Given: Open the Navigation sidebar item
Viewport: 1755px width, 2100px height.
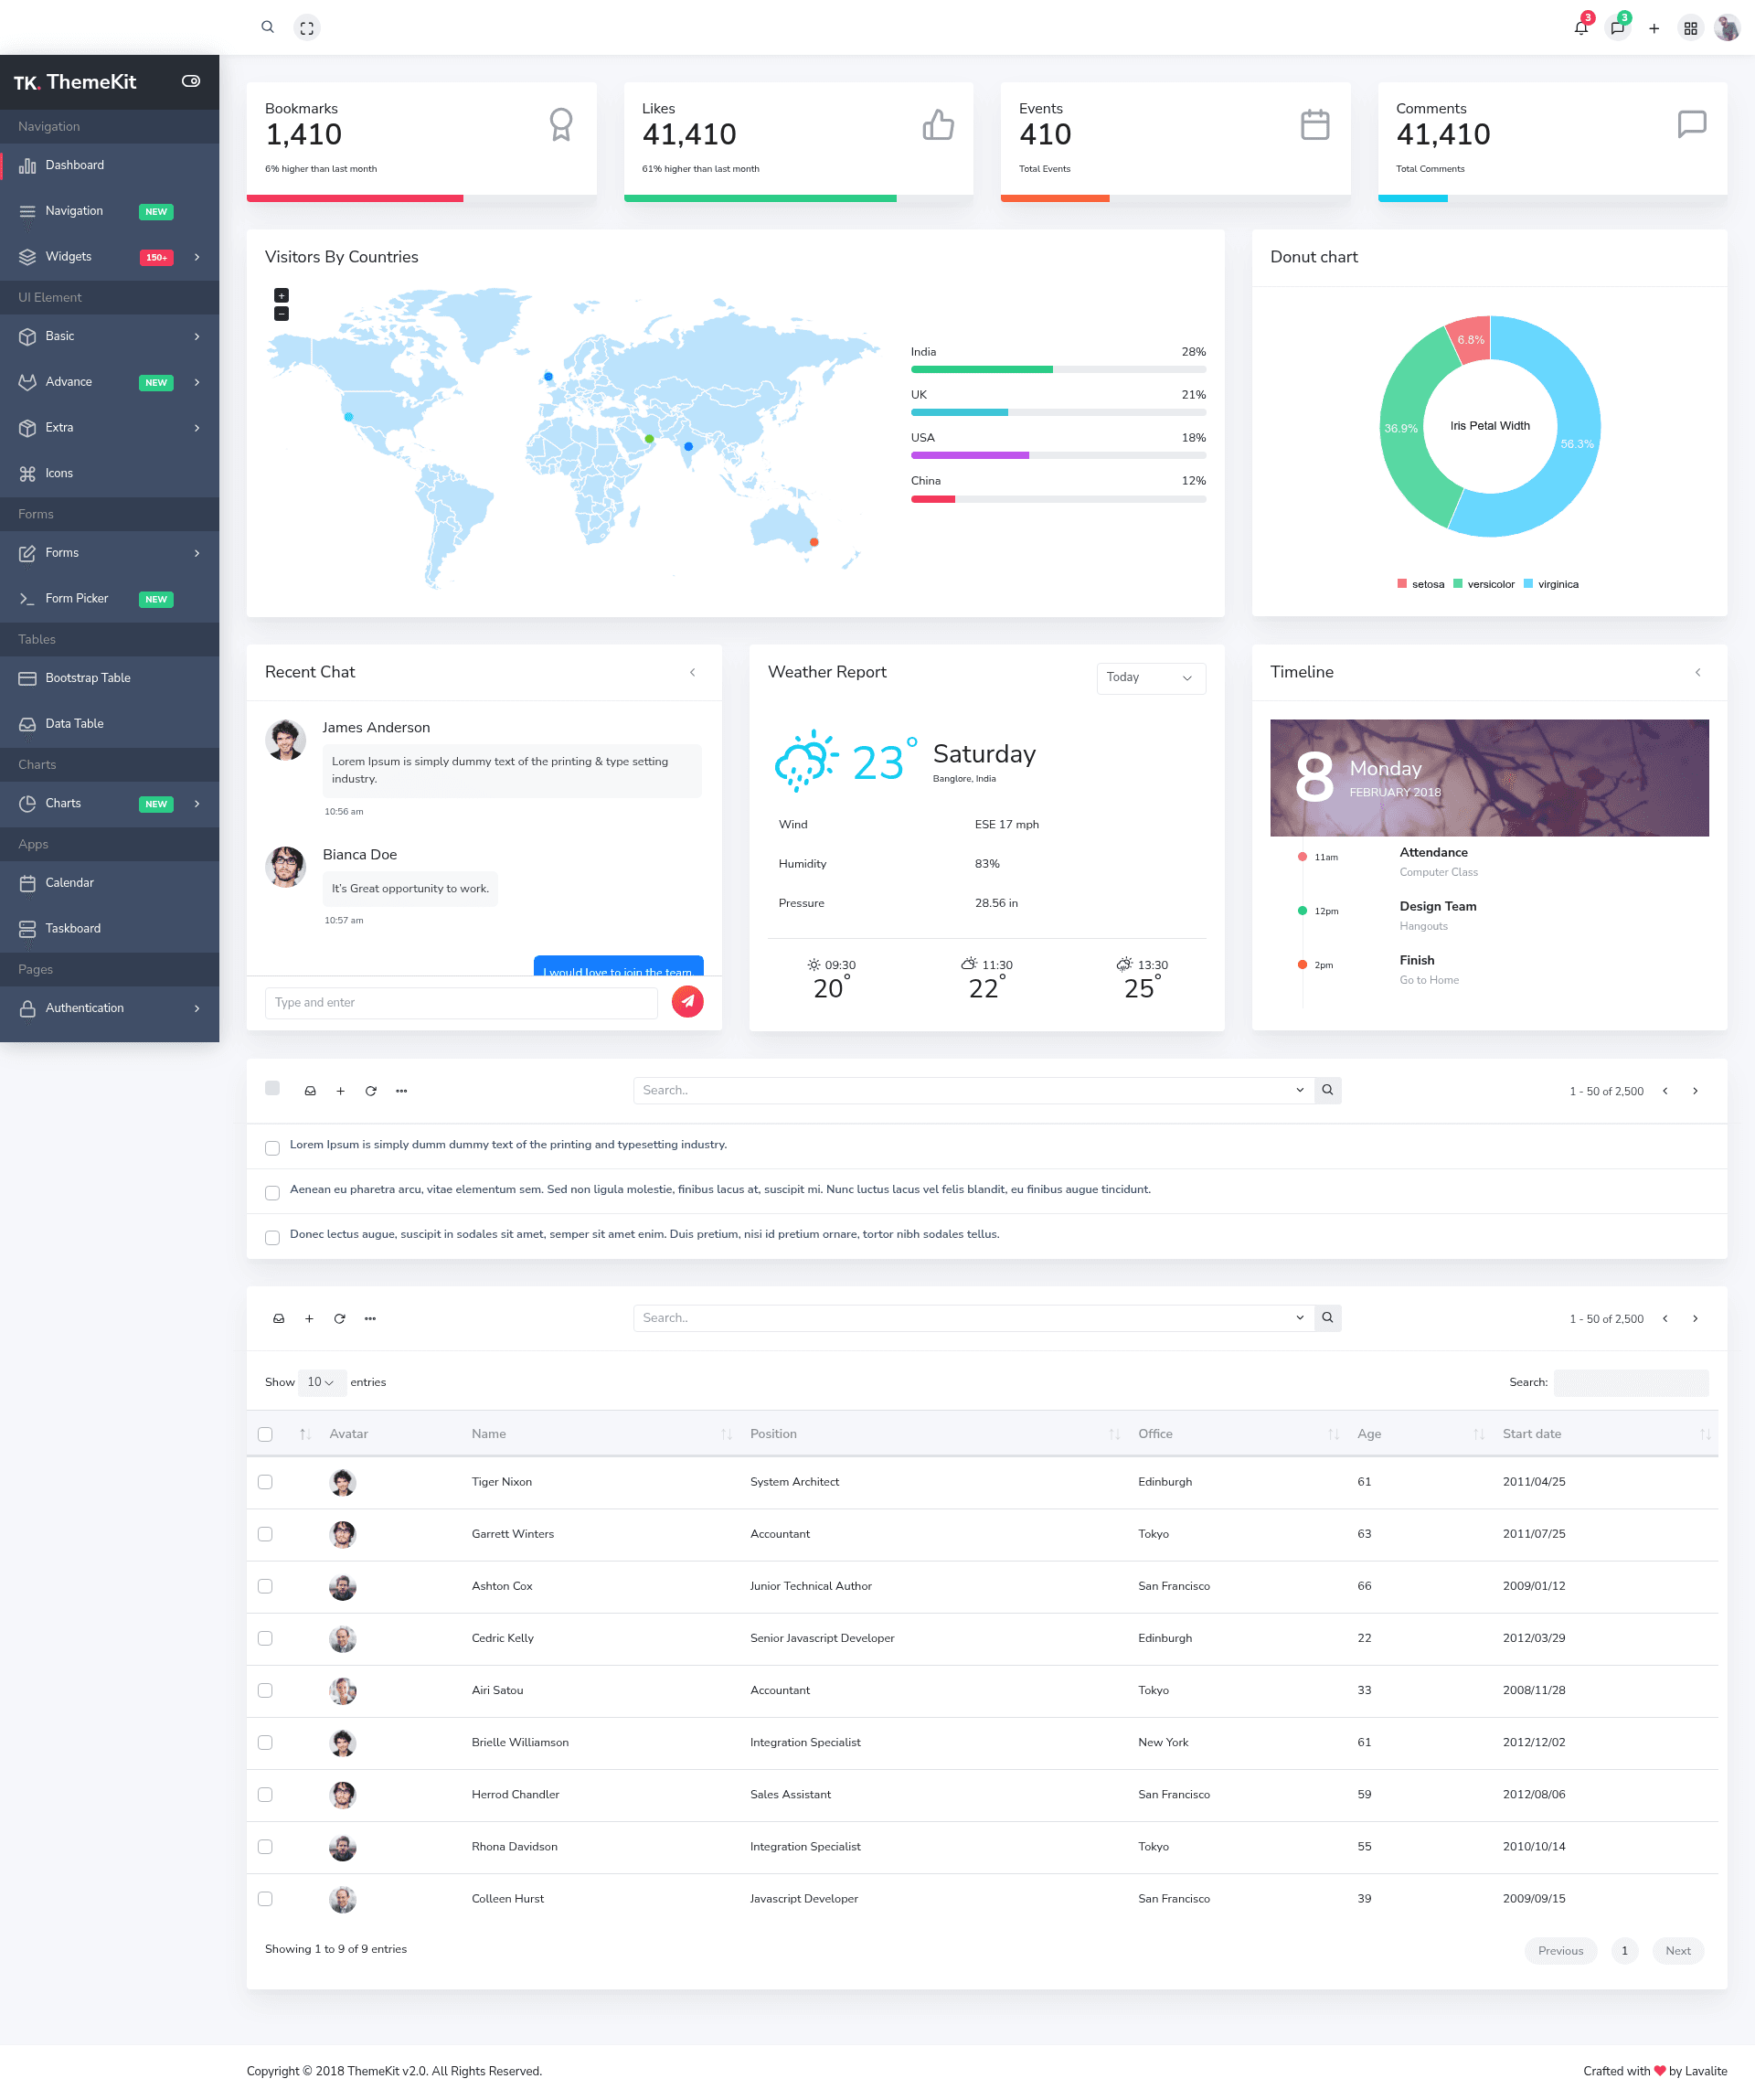Looking at the screenshot, I should coord(110,211).
